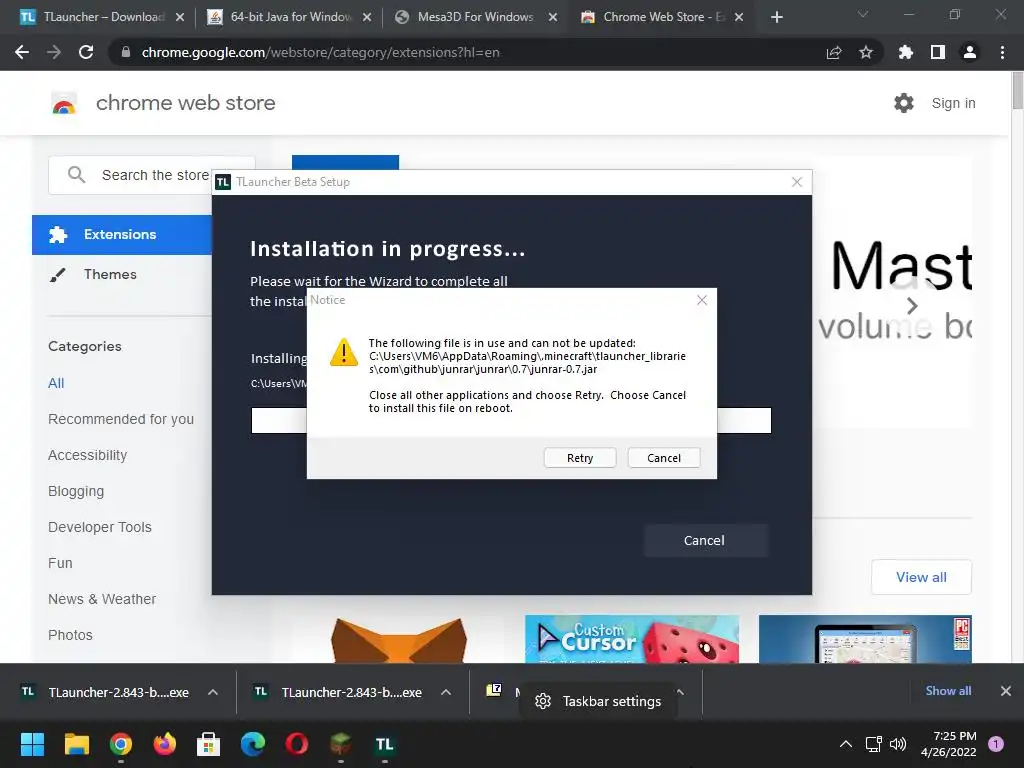The height and width of the screenshot is (768, 1024).
Task: Launch Microsoft Edge from the taskbar
Action: pyautogui.click(x=253, y=744)
